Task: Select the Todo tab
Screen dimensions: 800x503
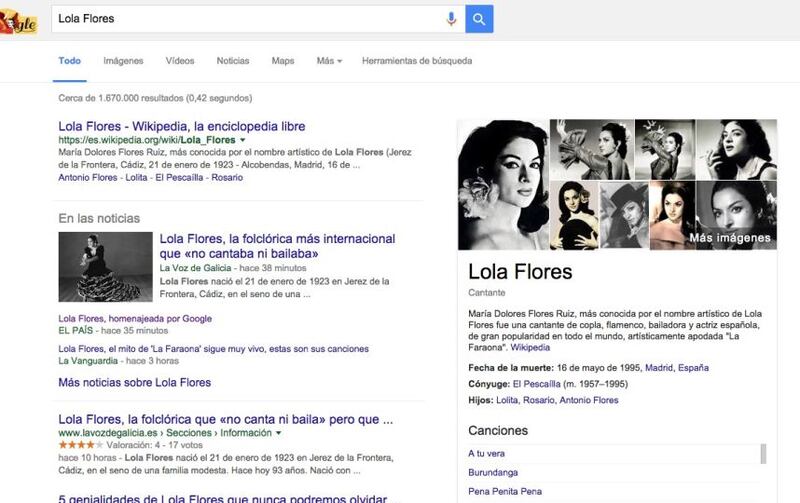Action: [x=69, y=61]
